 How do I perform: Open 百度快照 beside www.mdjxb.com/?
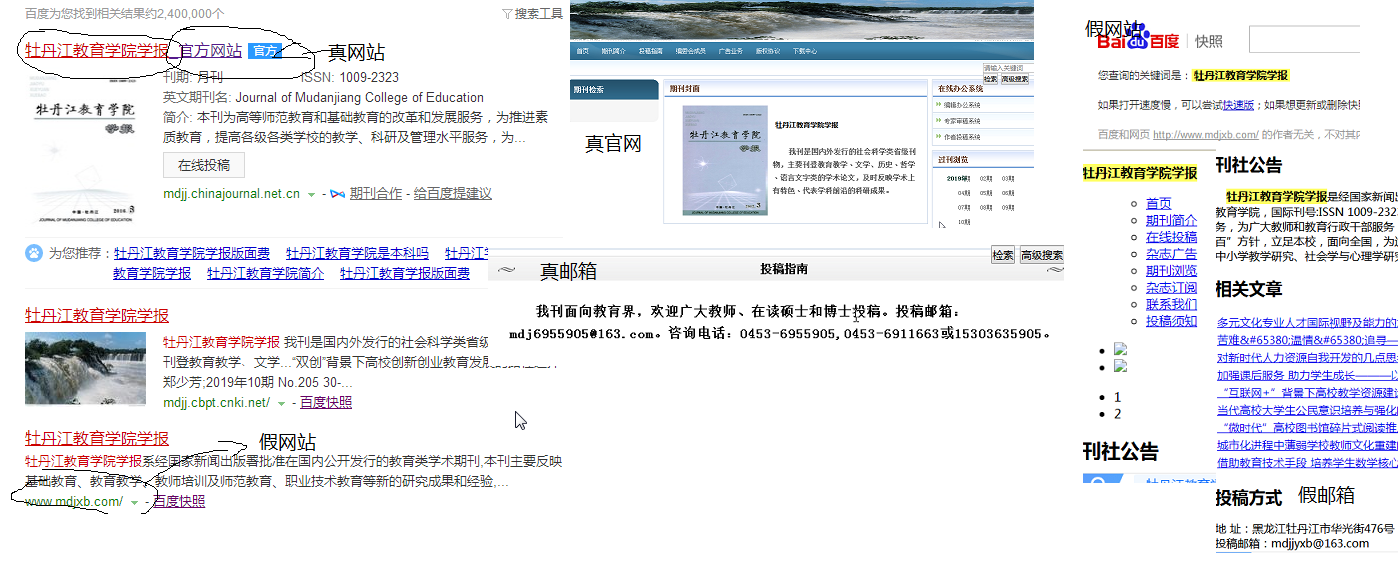179,502
